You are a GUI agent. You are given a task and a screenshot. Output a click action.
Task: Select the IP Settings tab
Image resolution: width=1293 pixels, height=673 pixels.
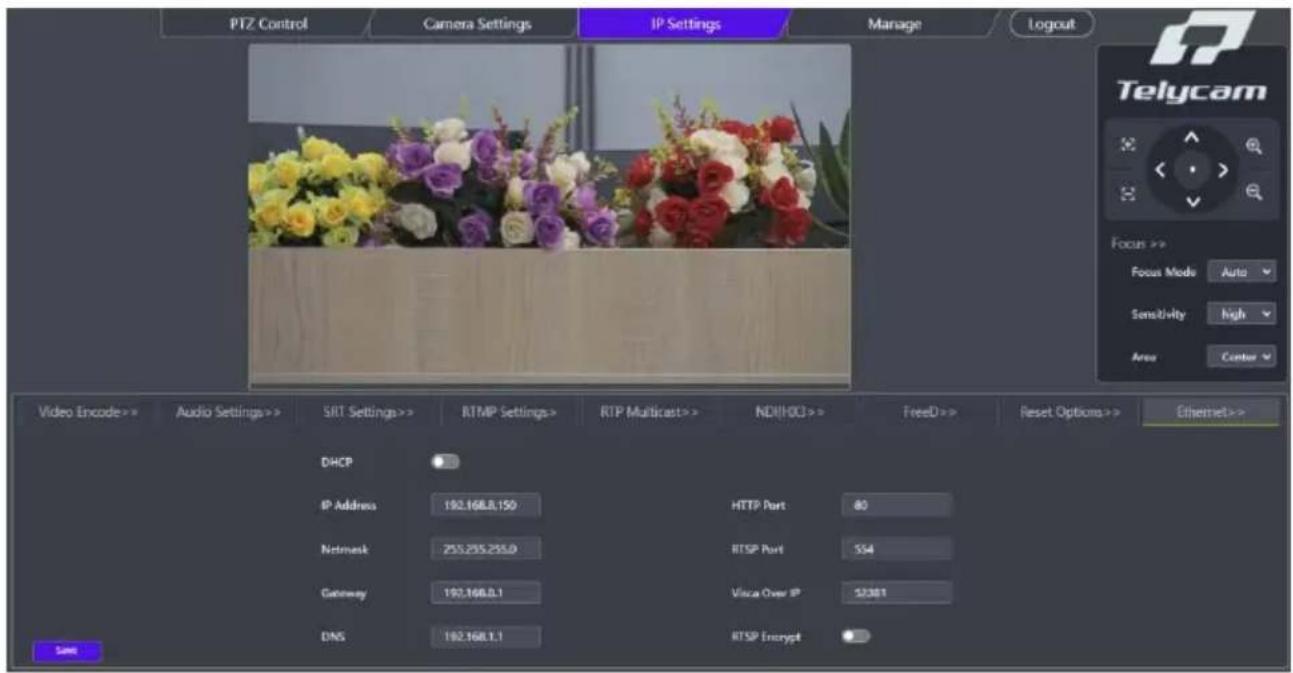tap(685, 24)
